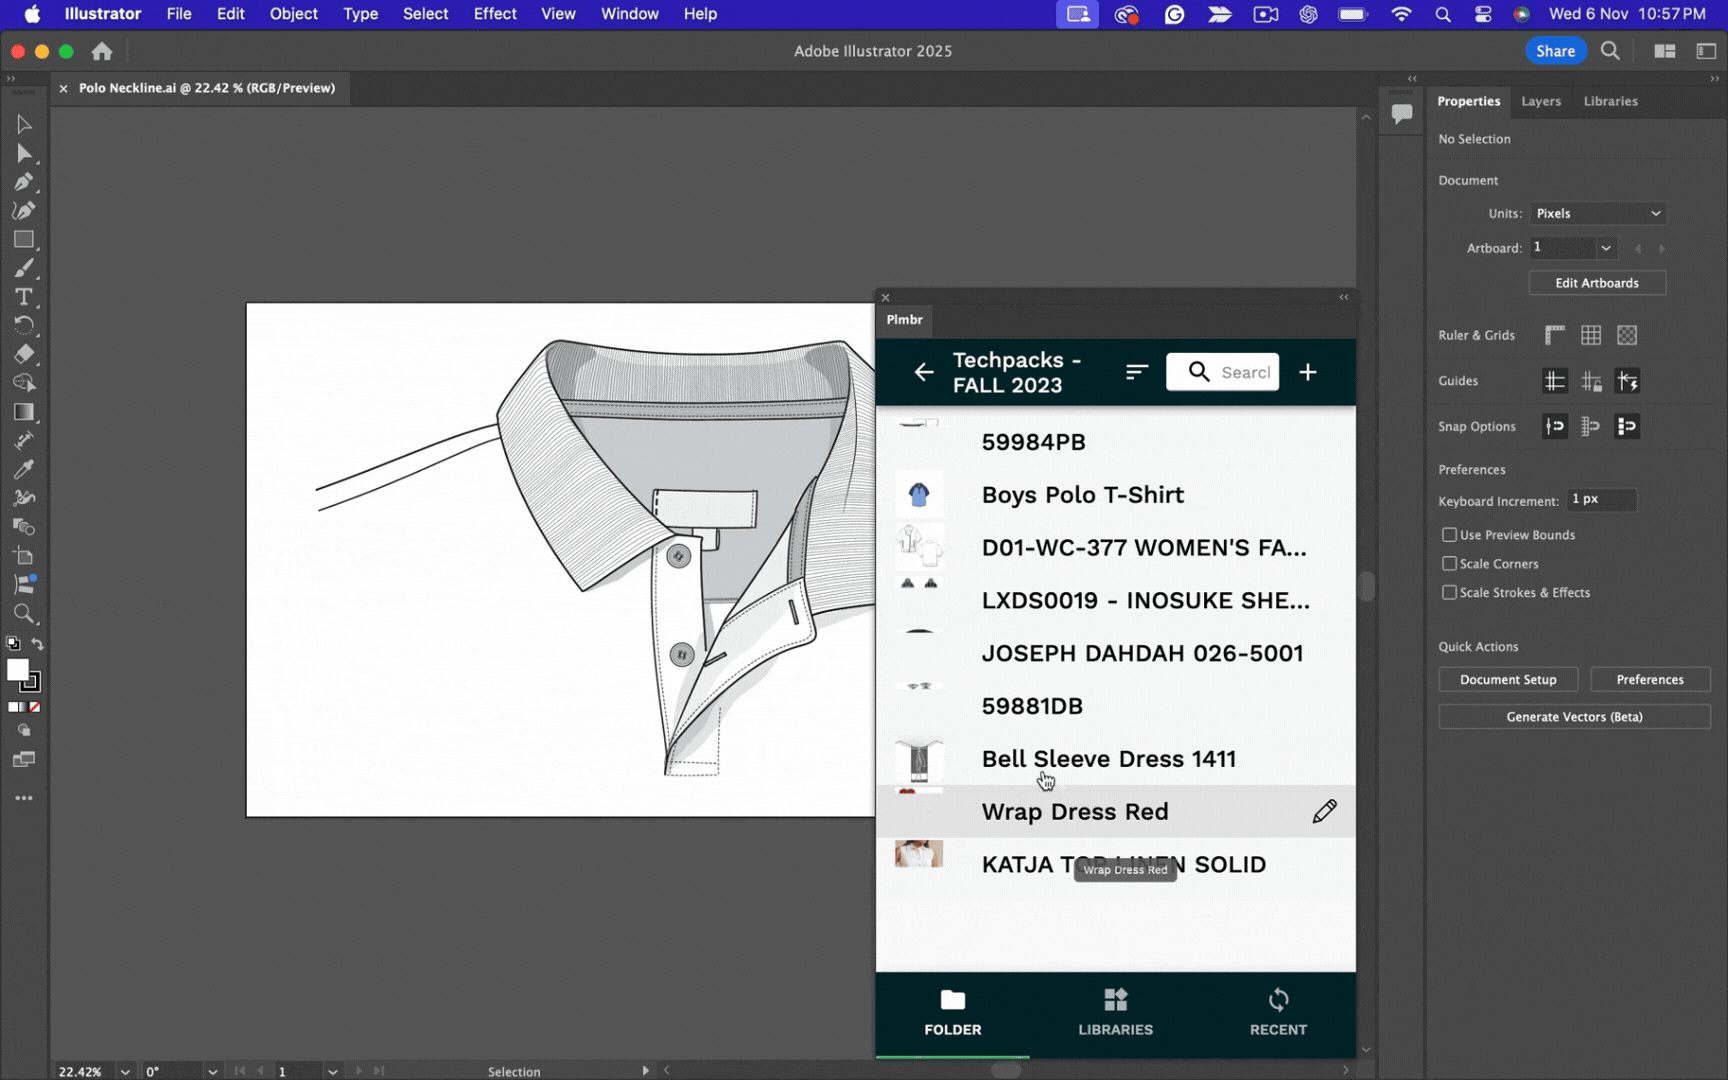Toggle lock guides icon
Image resolution: width=1728 pixels, height=1080 pixels.
1591,381
